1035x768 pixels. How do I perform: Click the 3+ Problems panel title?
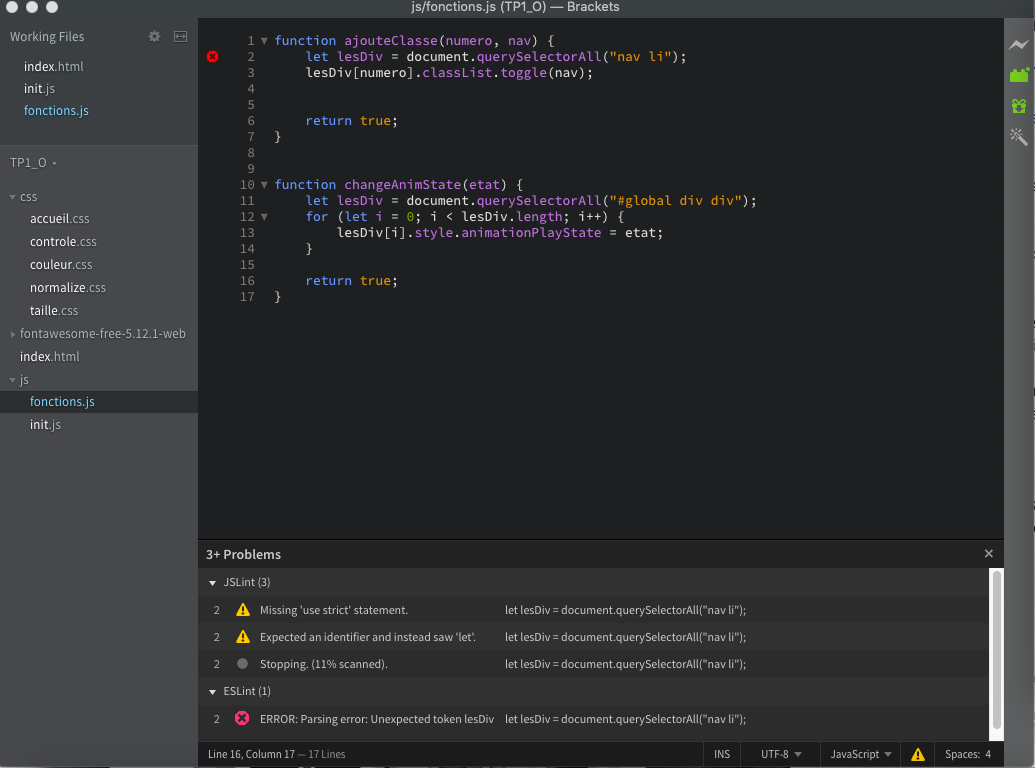tap(244, 554)
